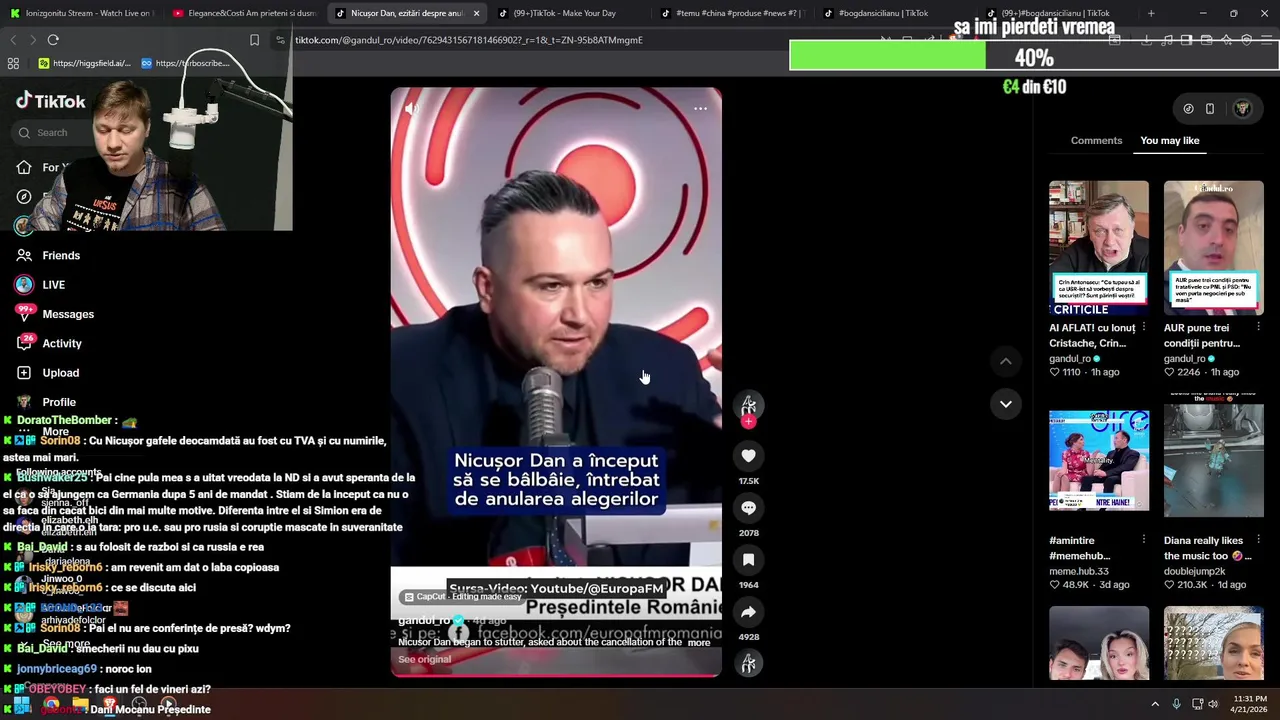Focus the TikTok Search field
Viewport: 1280px width, 720px height.
50,132
